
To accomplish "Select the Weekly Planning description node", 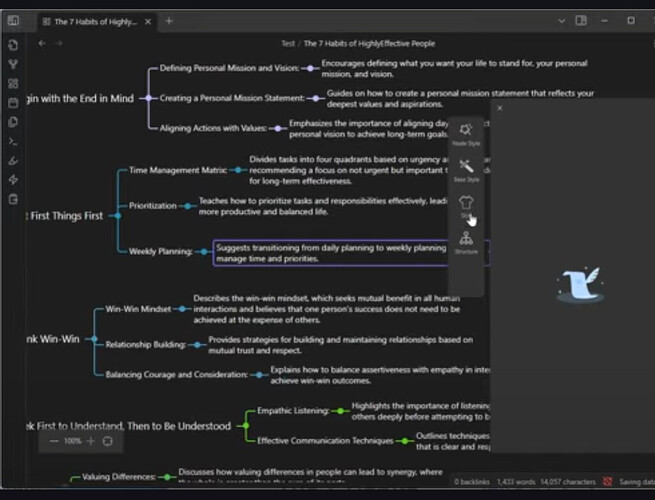I will [330, 252].
